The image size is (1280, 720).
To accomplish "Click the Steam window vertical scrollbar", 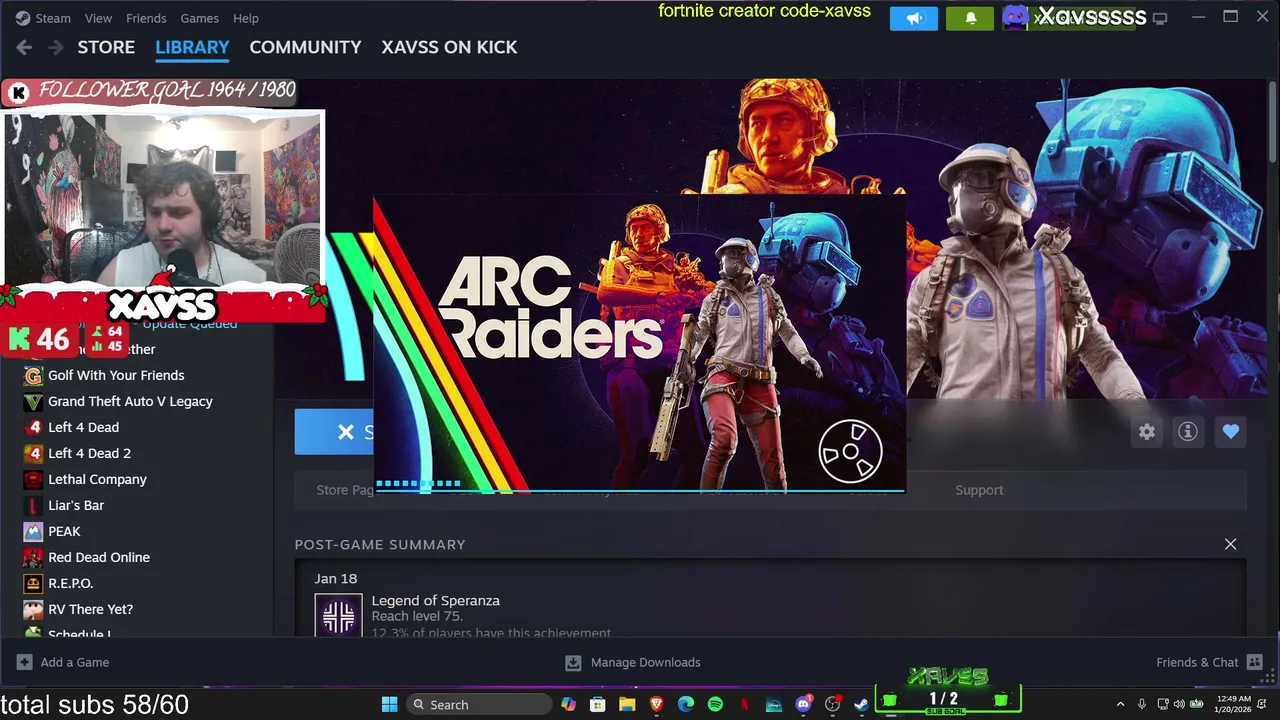I will (1272, 120).
